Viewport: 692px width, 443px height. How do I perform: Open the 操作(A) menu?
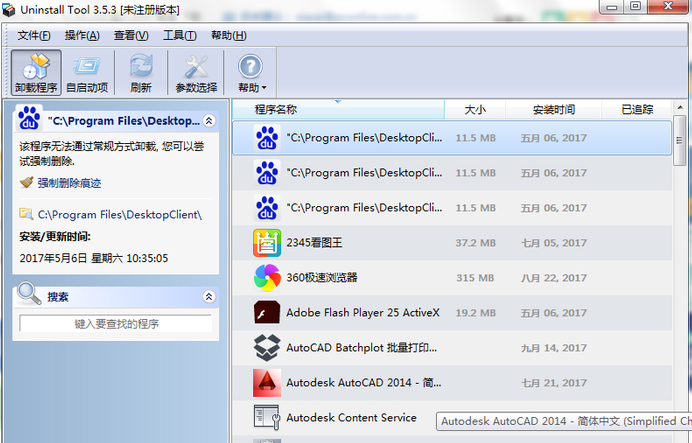click(82, 35)
